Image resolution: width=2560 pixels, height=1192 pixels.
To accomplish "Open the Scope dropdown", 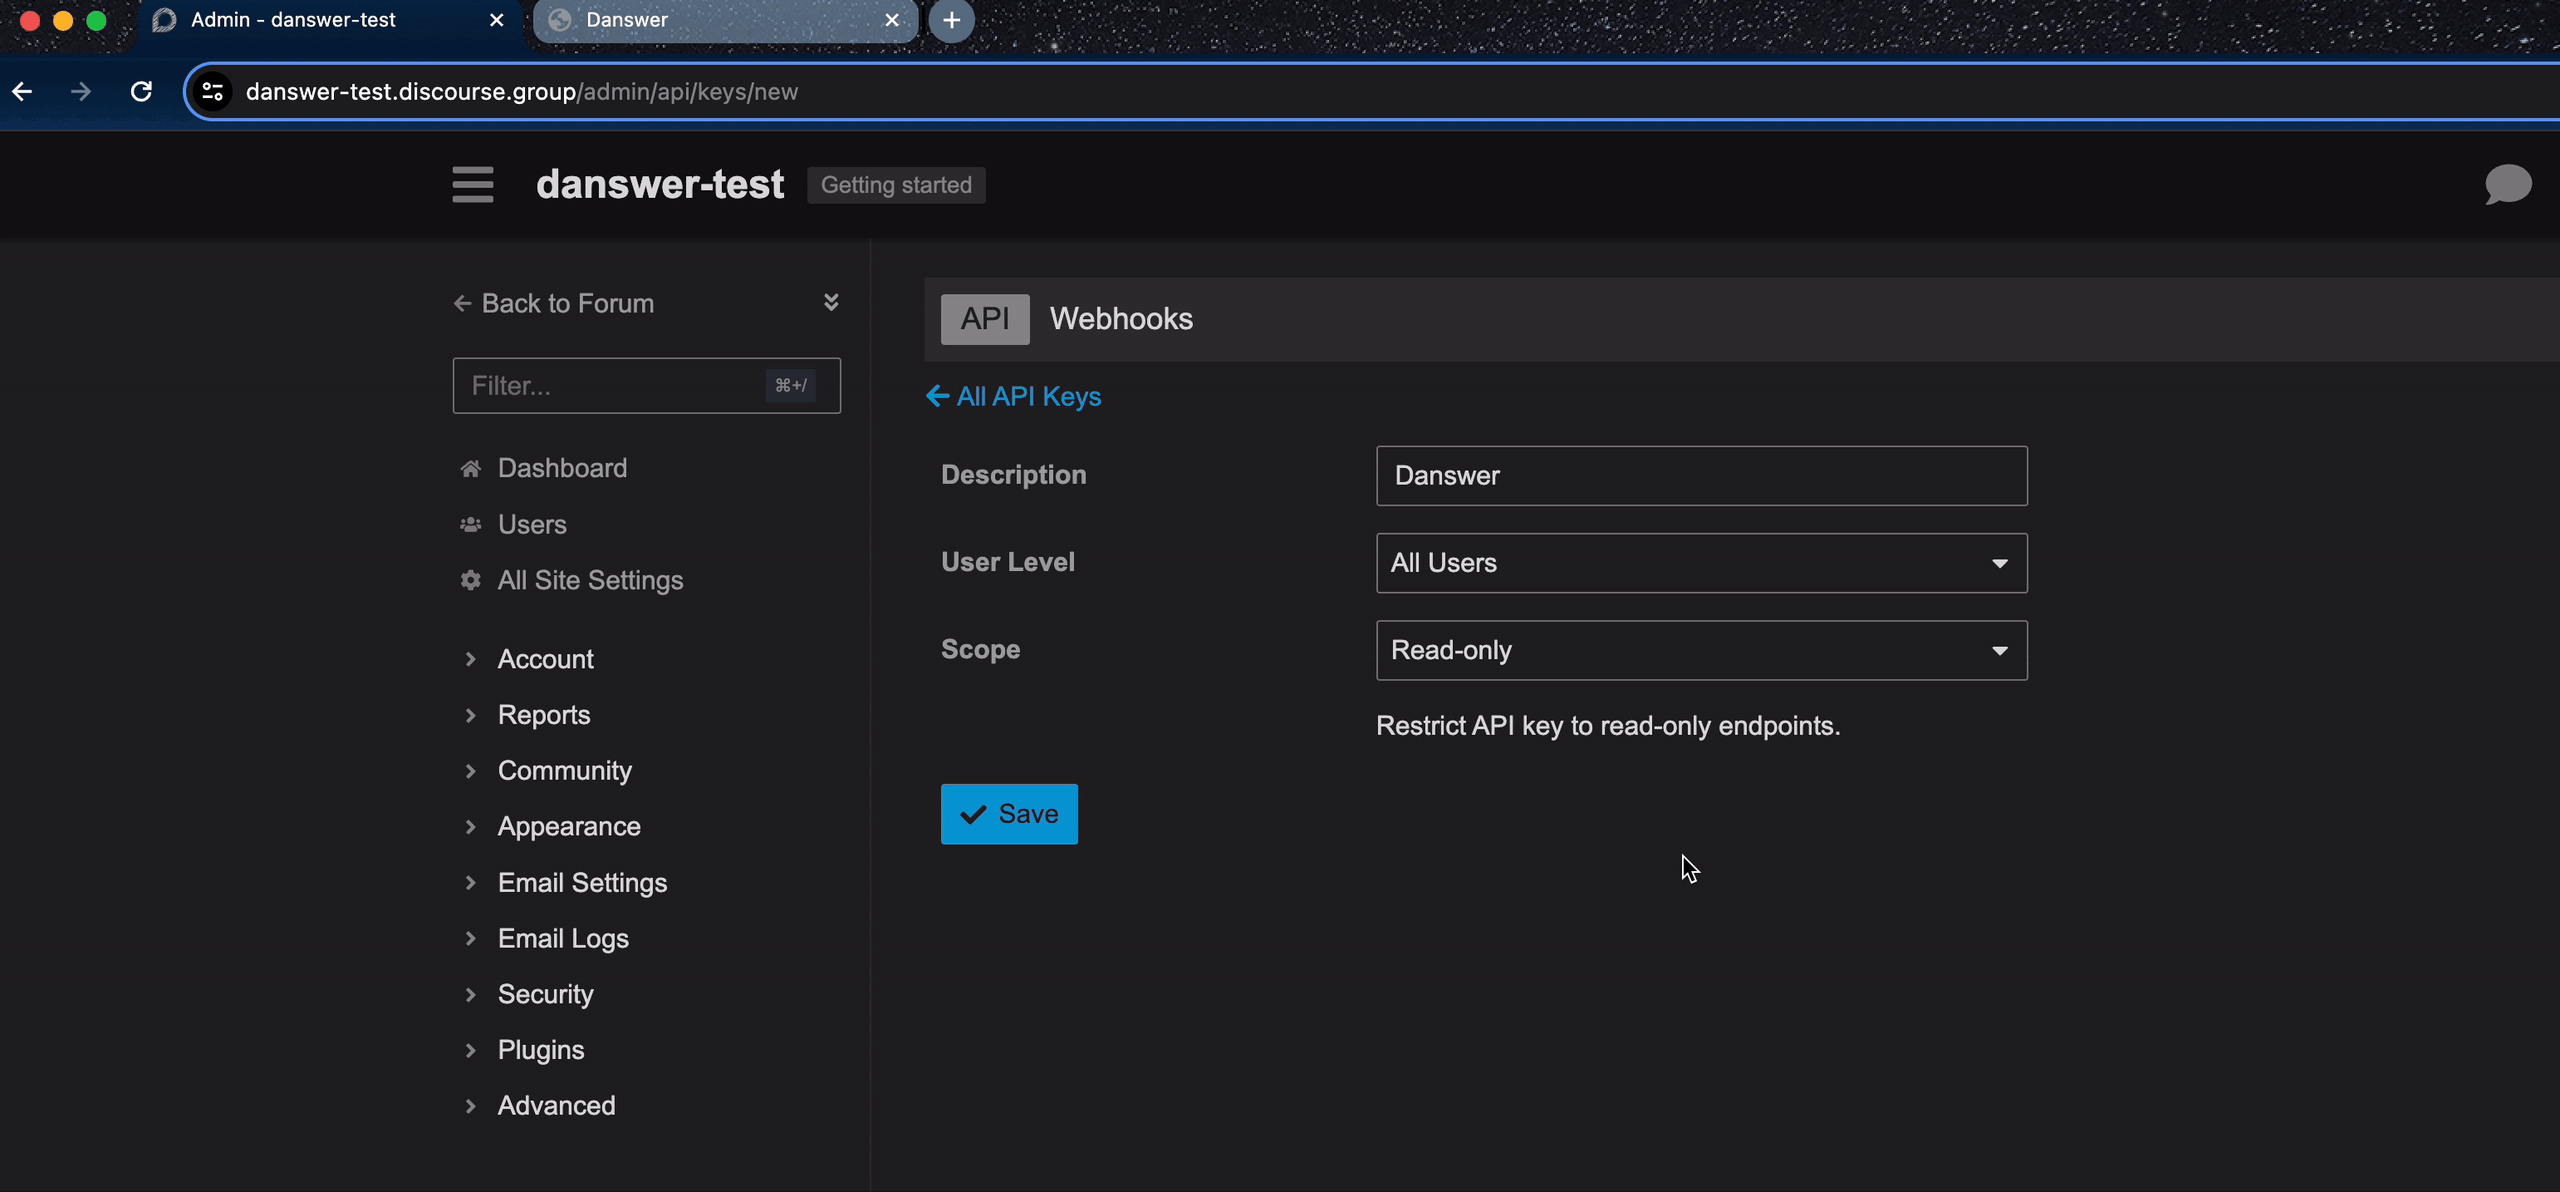I will 1699,650.
